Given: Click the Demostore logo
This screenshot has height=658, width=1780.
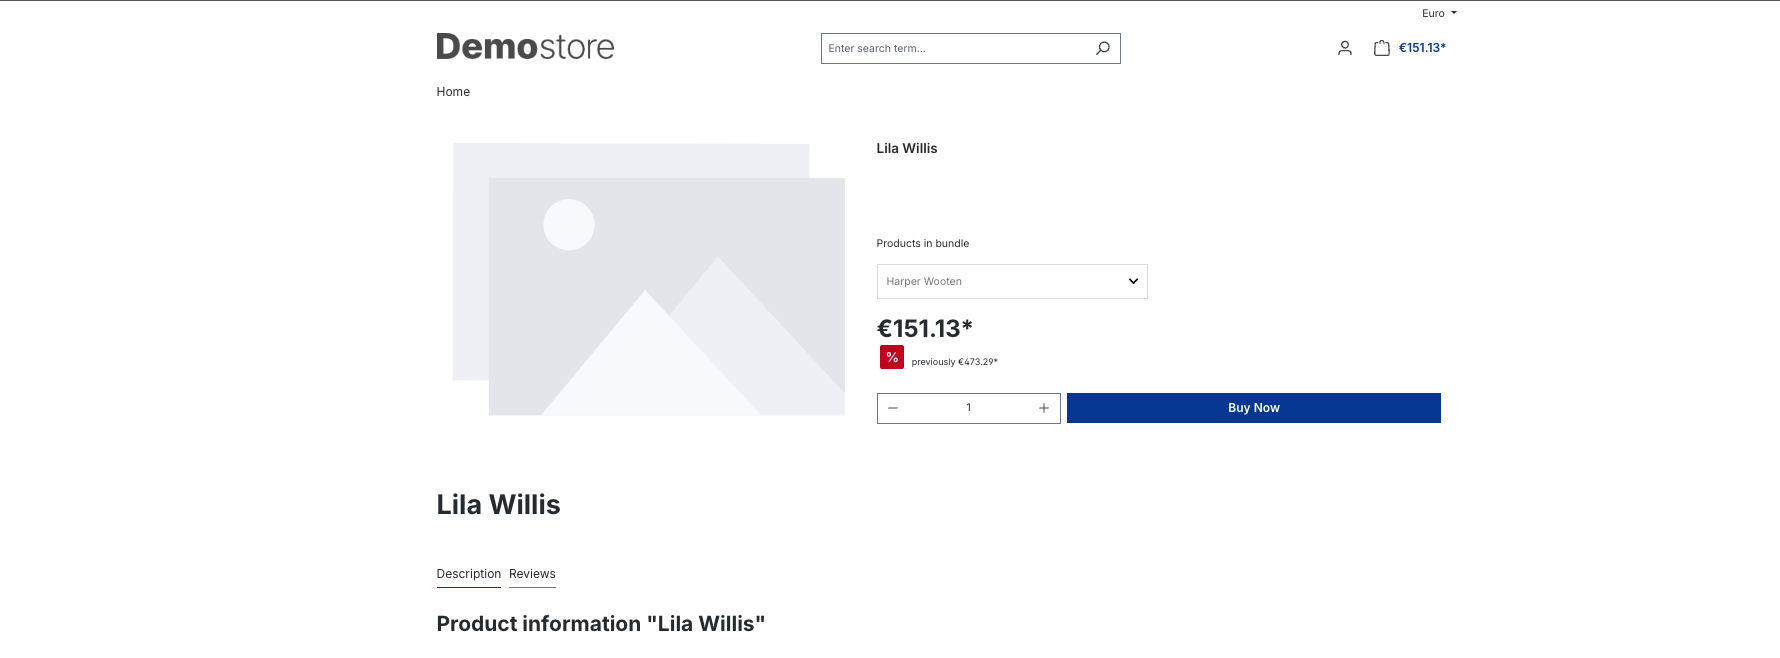Looking at the screenshot, I should (525, 47).
